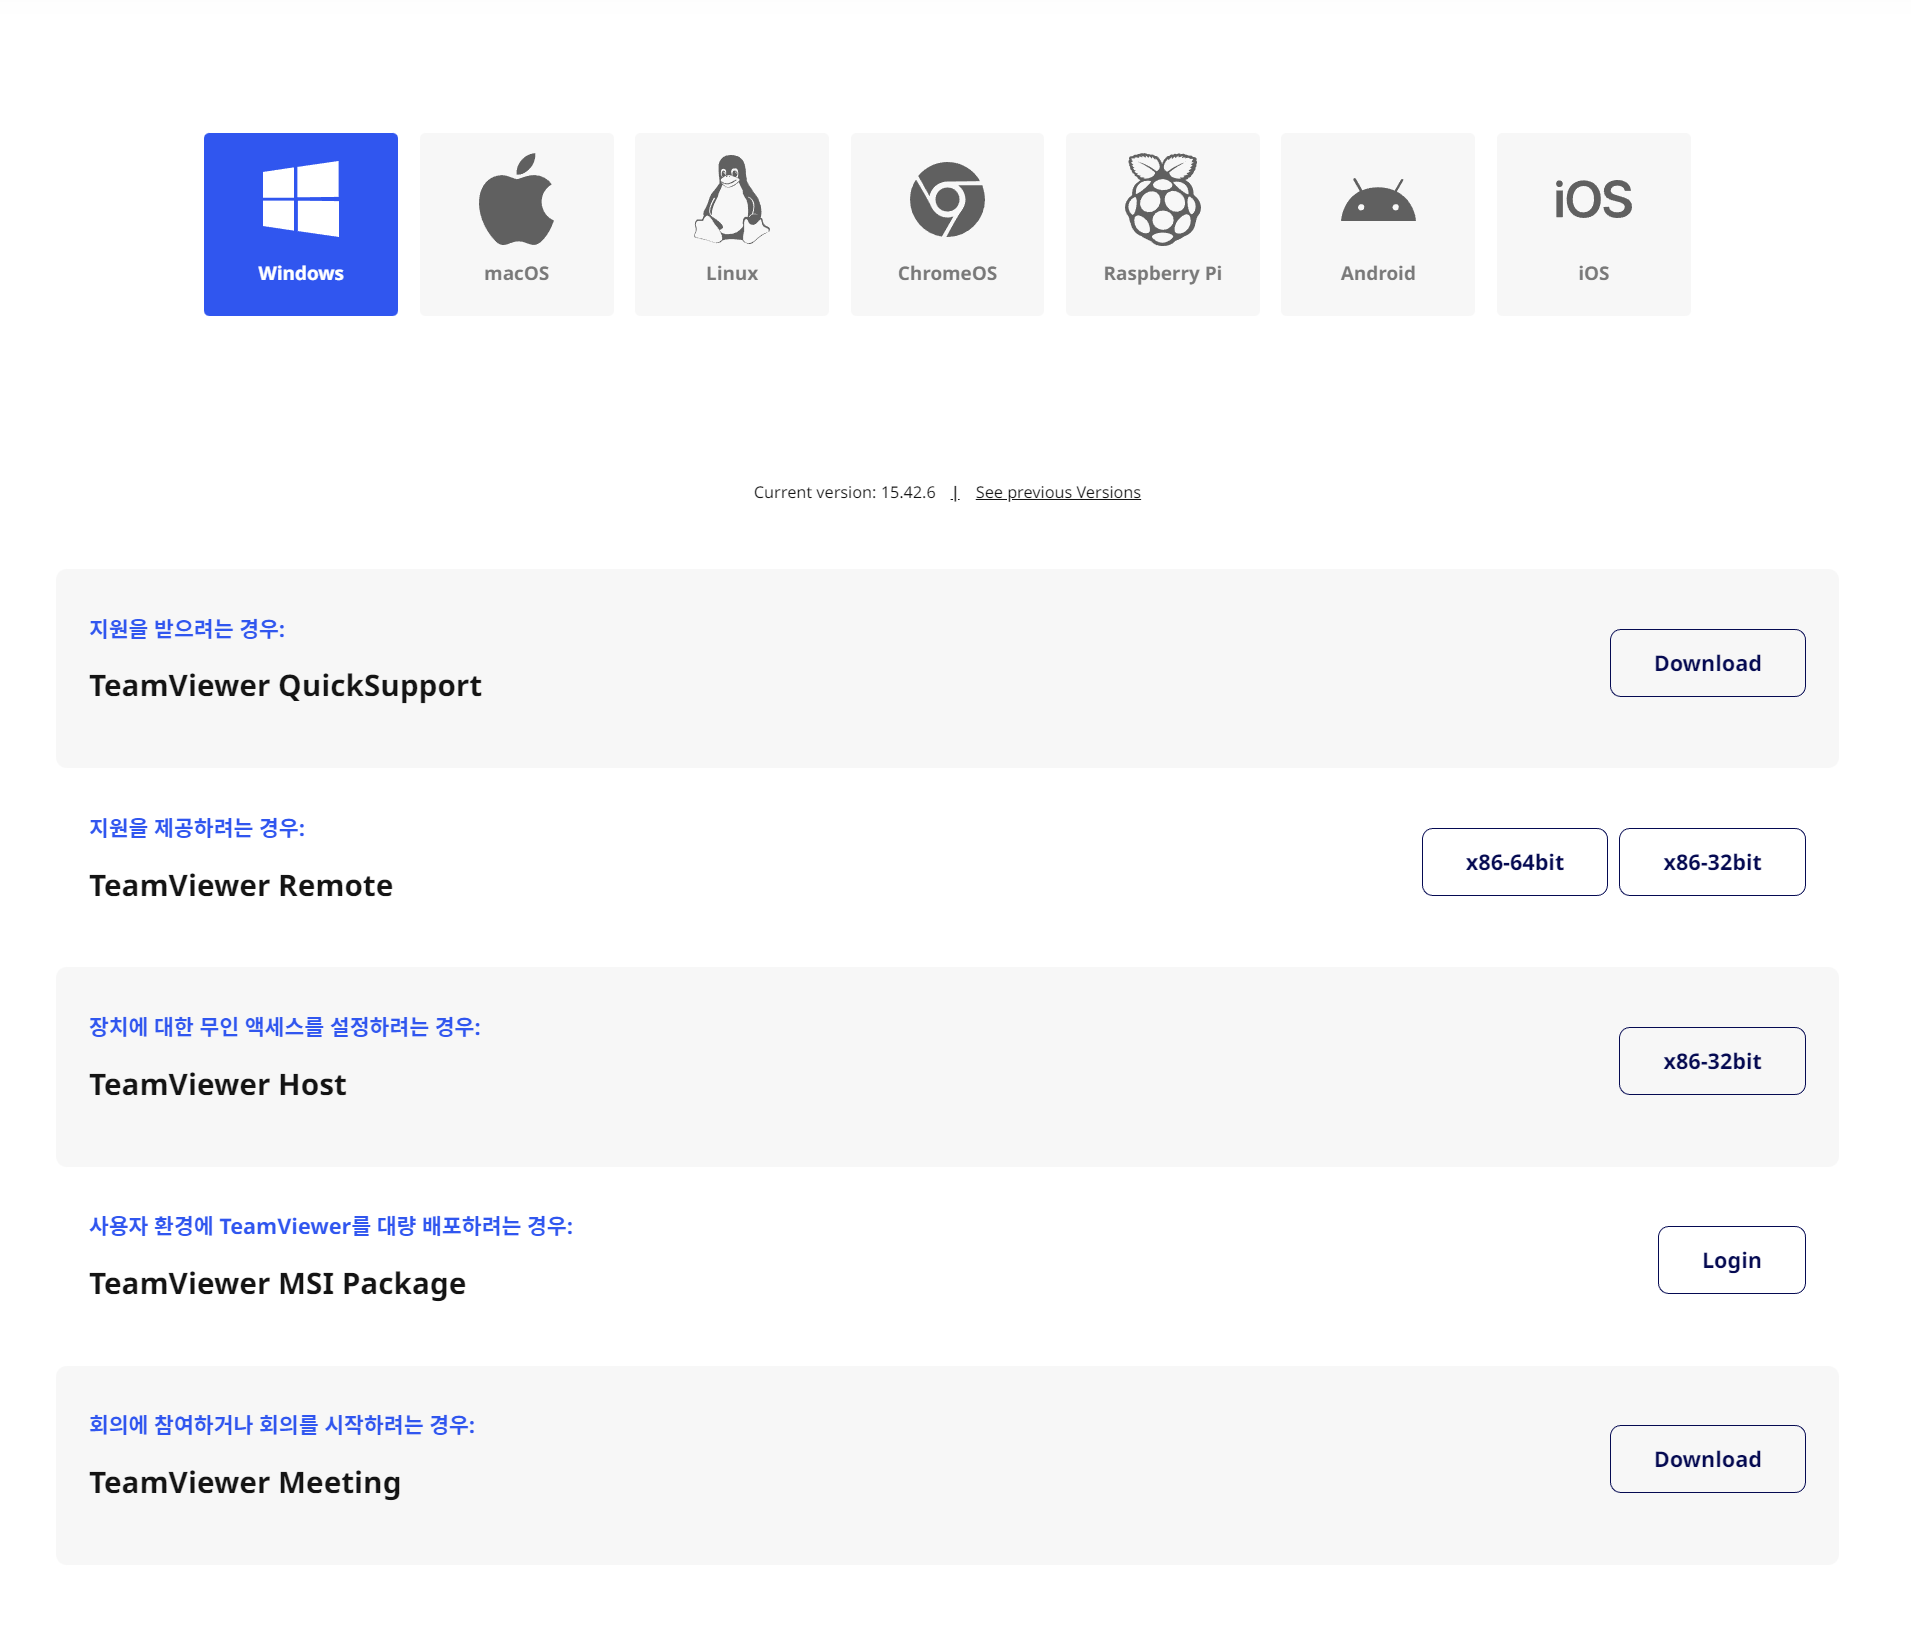Get TeamViewer Remote x86-32bit

1712,862
